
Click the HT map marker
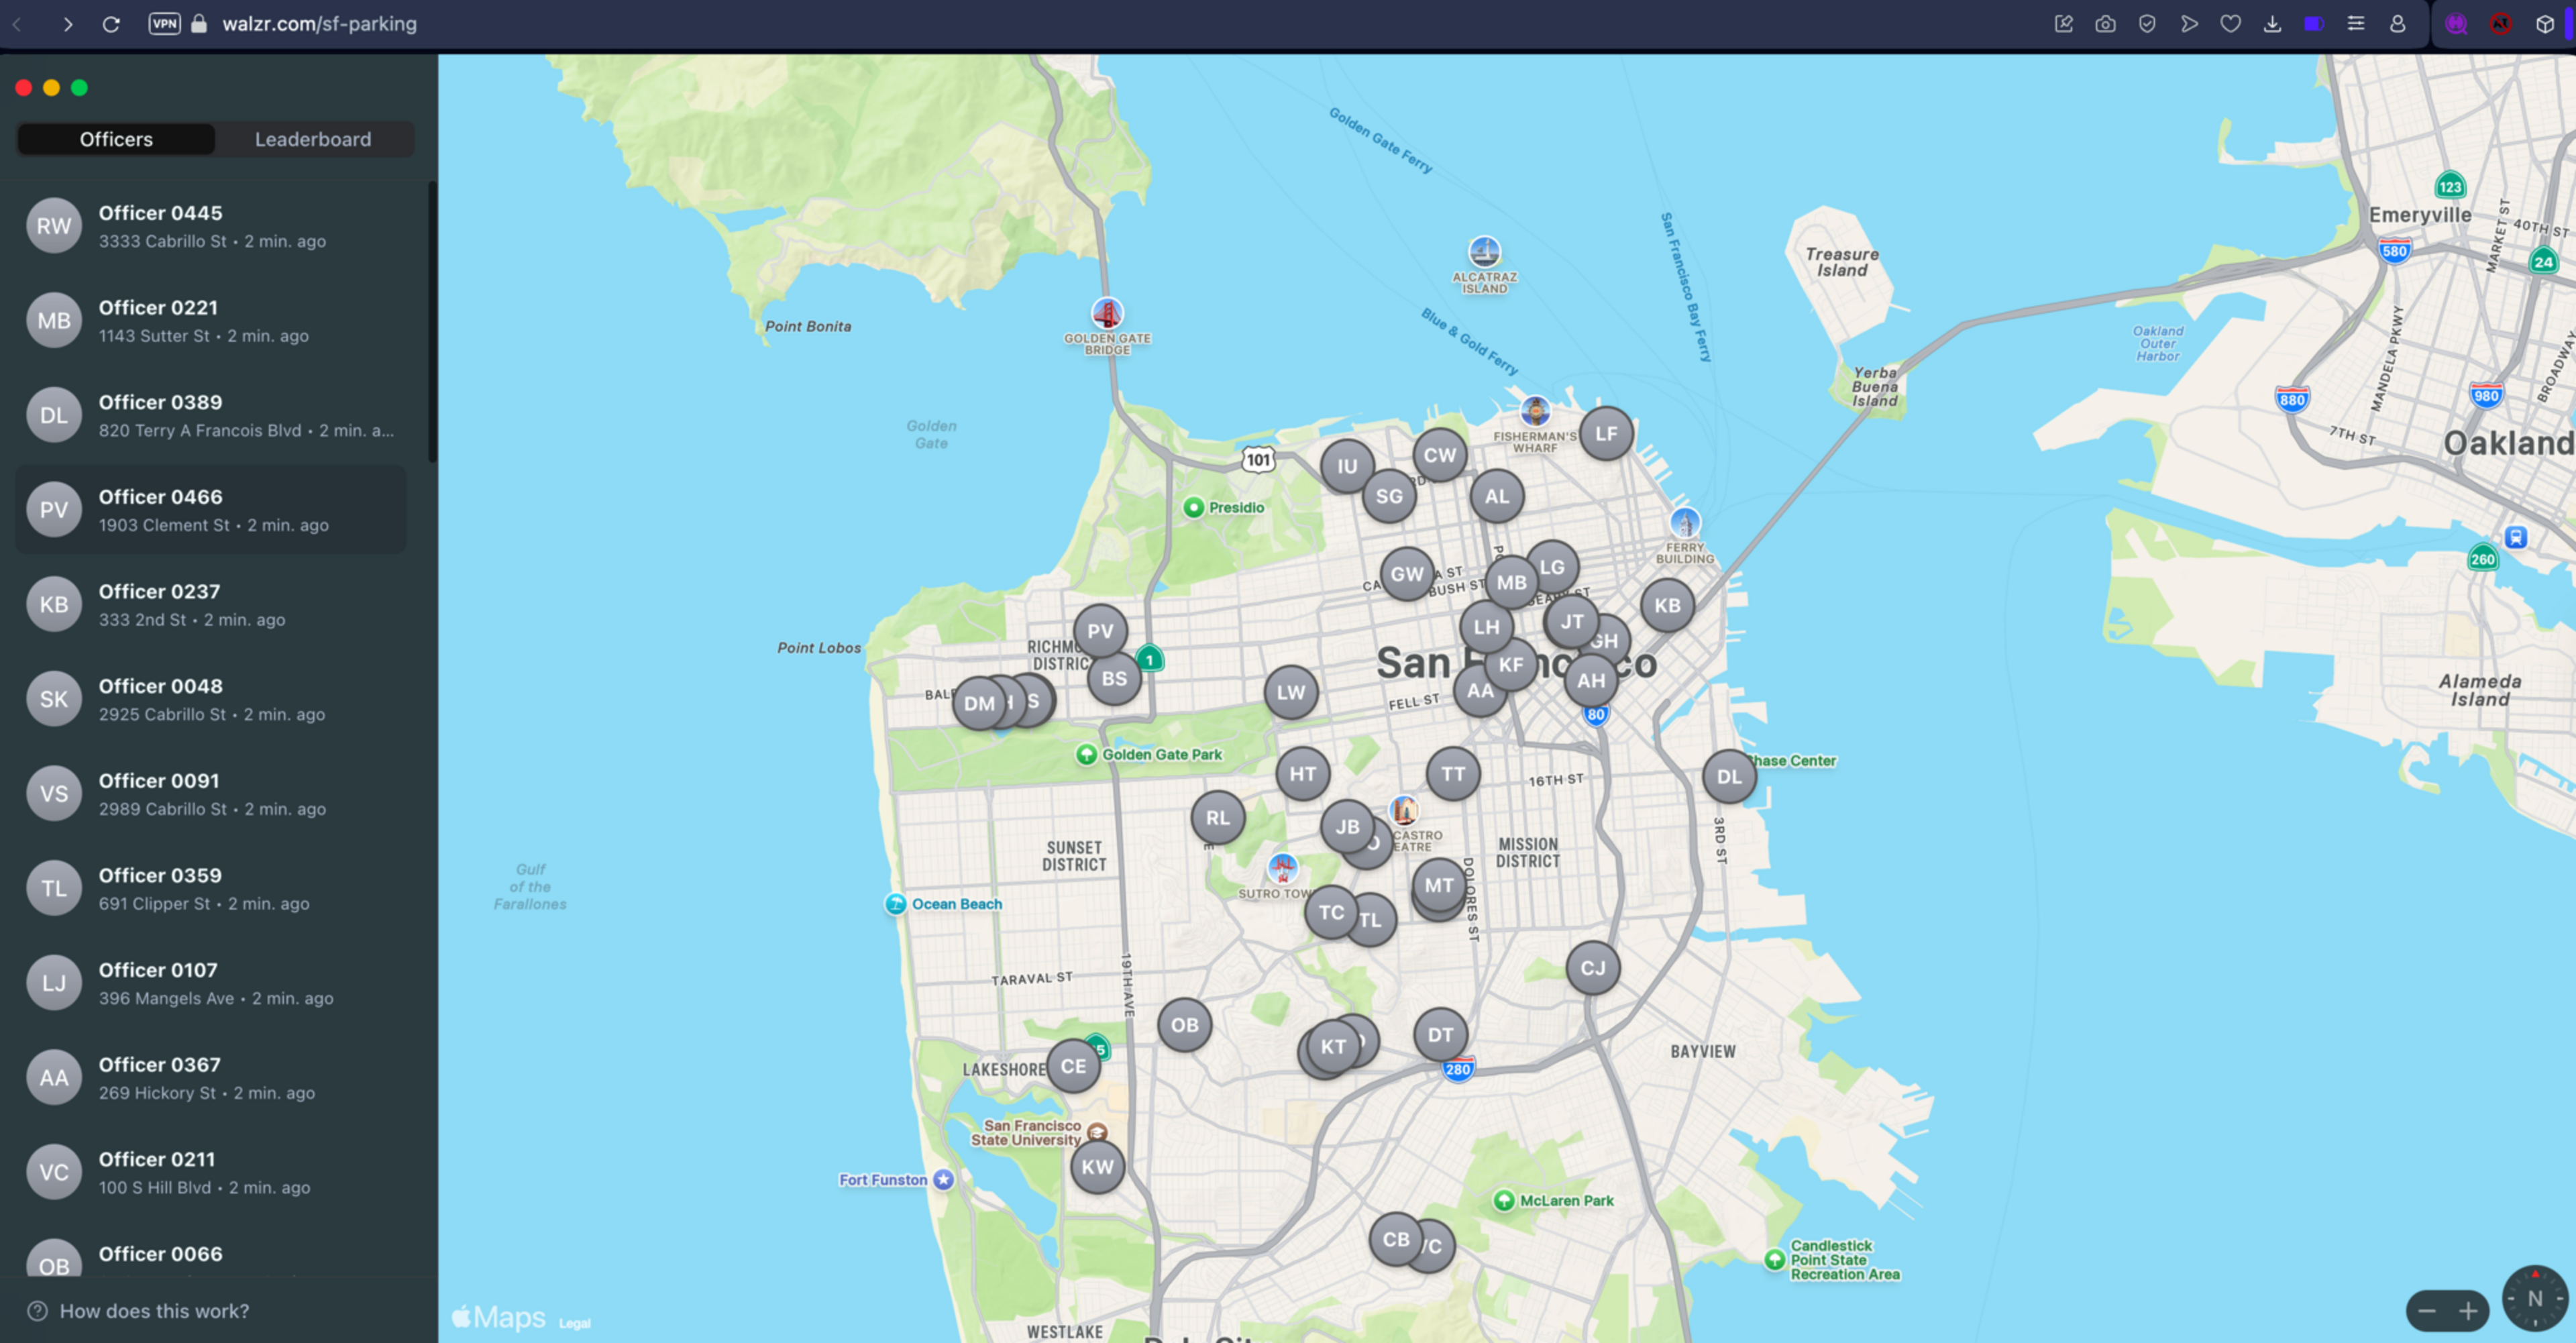(1302, 773)
